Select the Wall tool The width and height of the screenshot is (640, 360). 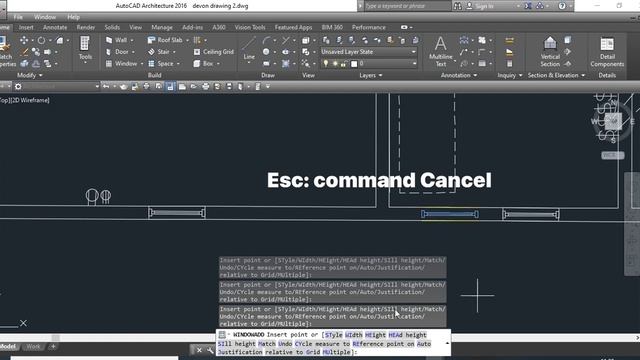click(x=117, y=40)
